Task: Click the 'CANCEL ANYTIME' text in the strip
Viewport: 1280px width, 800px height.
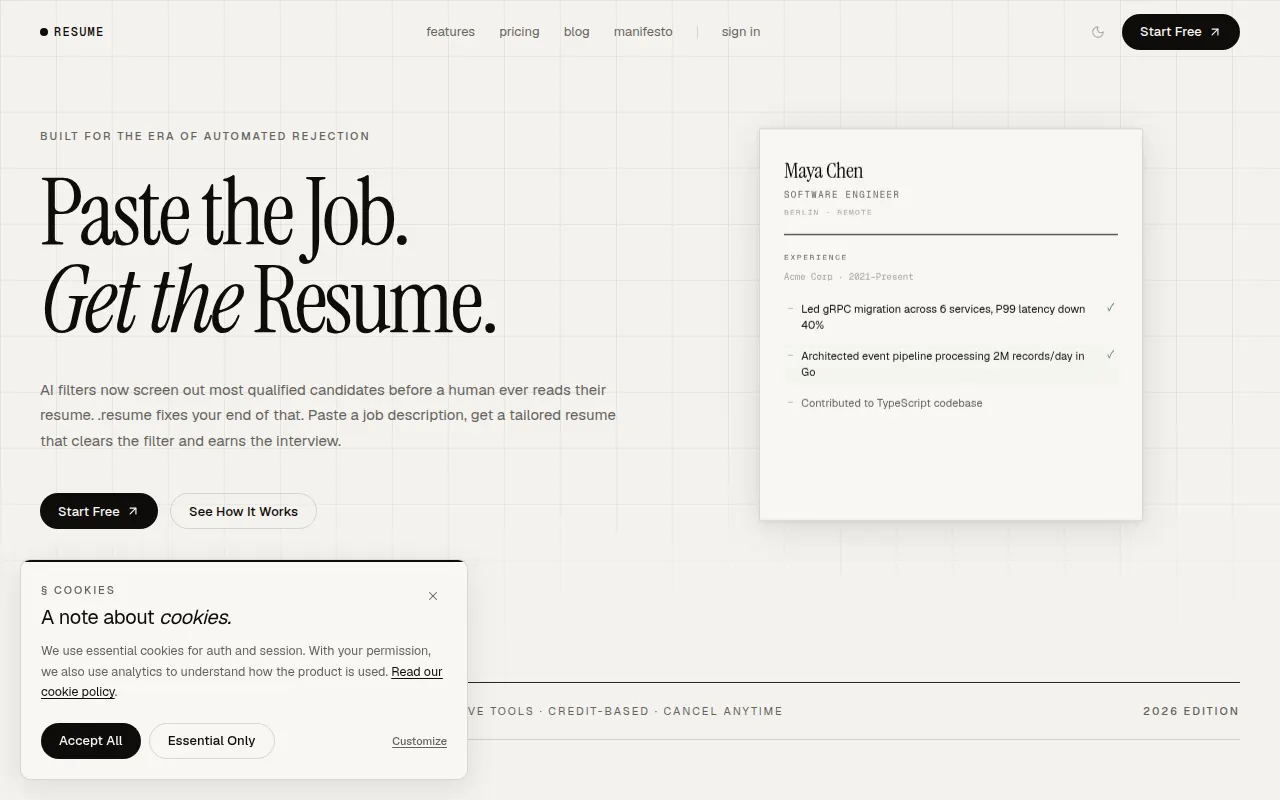Action: point(723,711)
